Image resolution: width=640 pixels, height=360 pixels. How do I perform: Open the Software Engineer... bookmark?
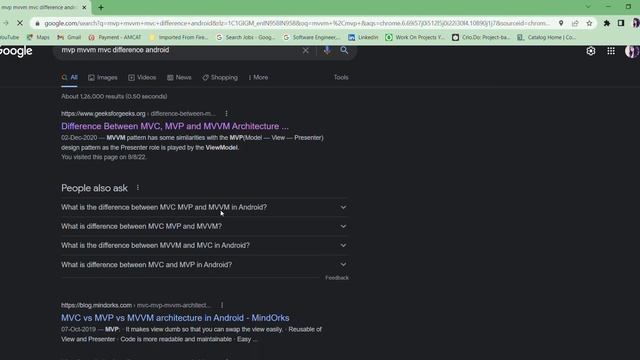(x=311, y=37)
